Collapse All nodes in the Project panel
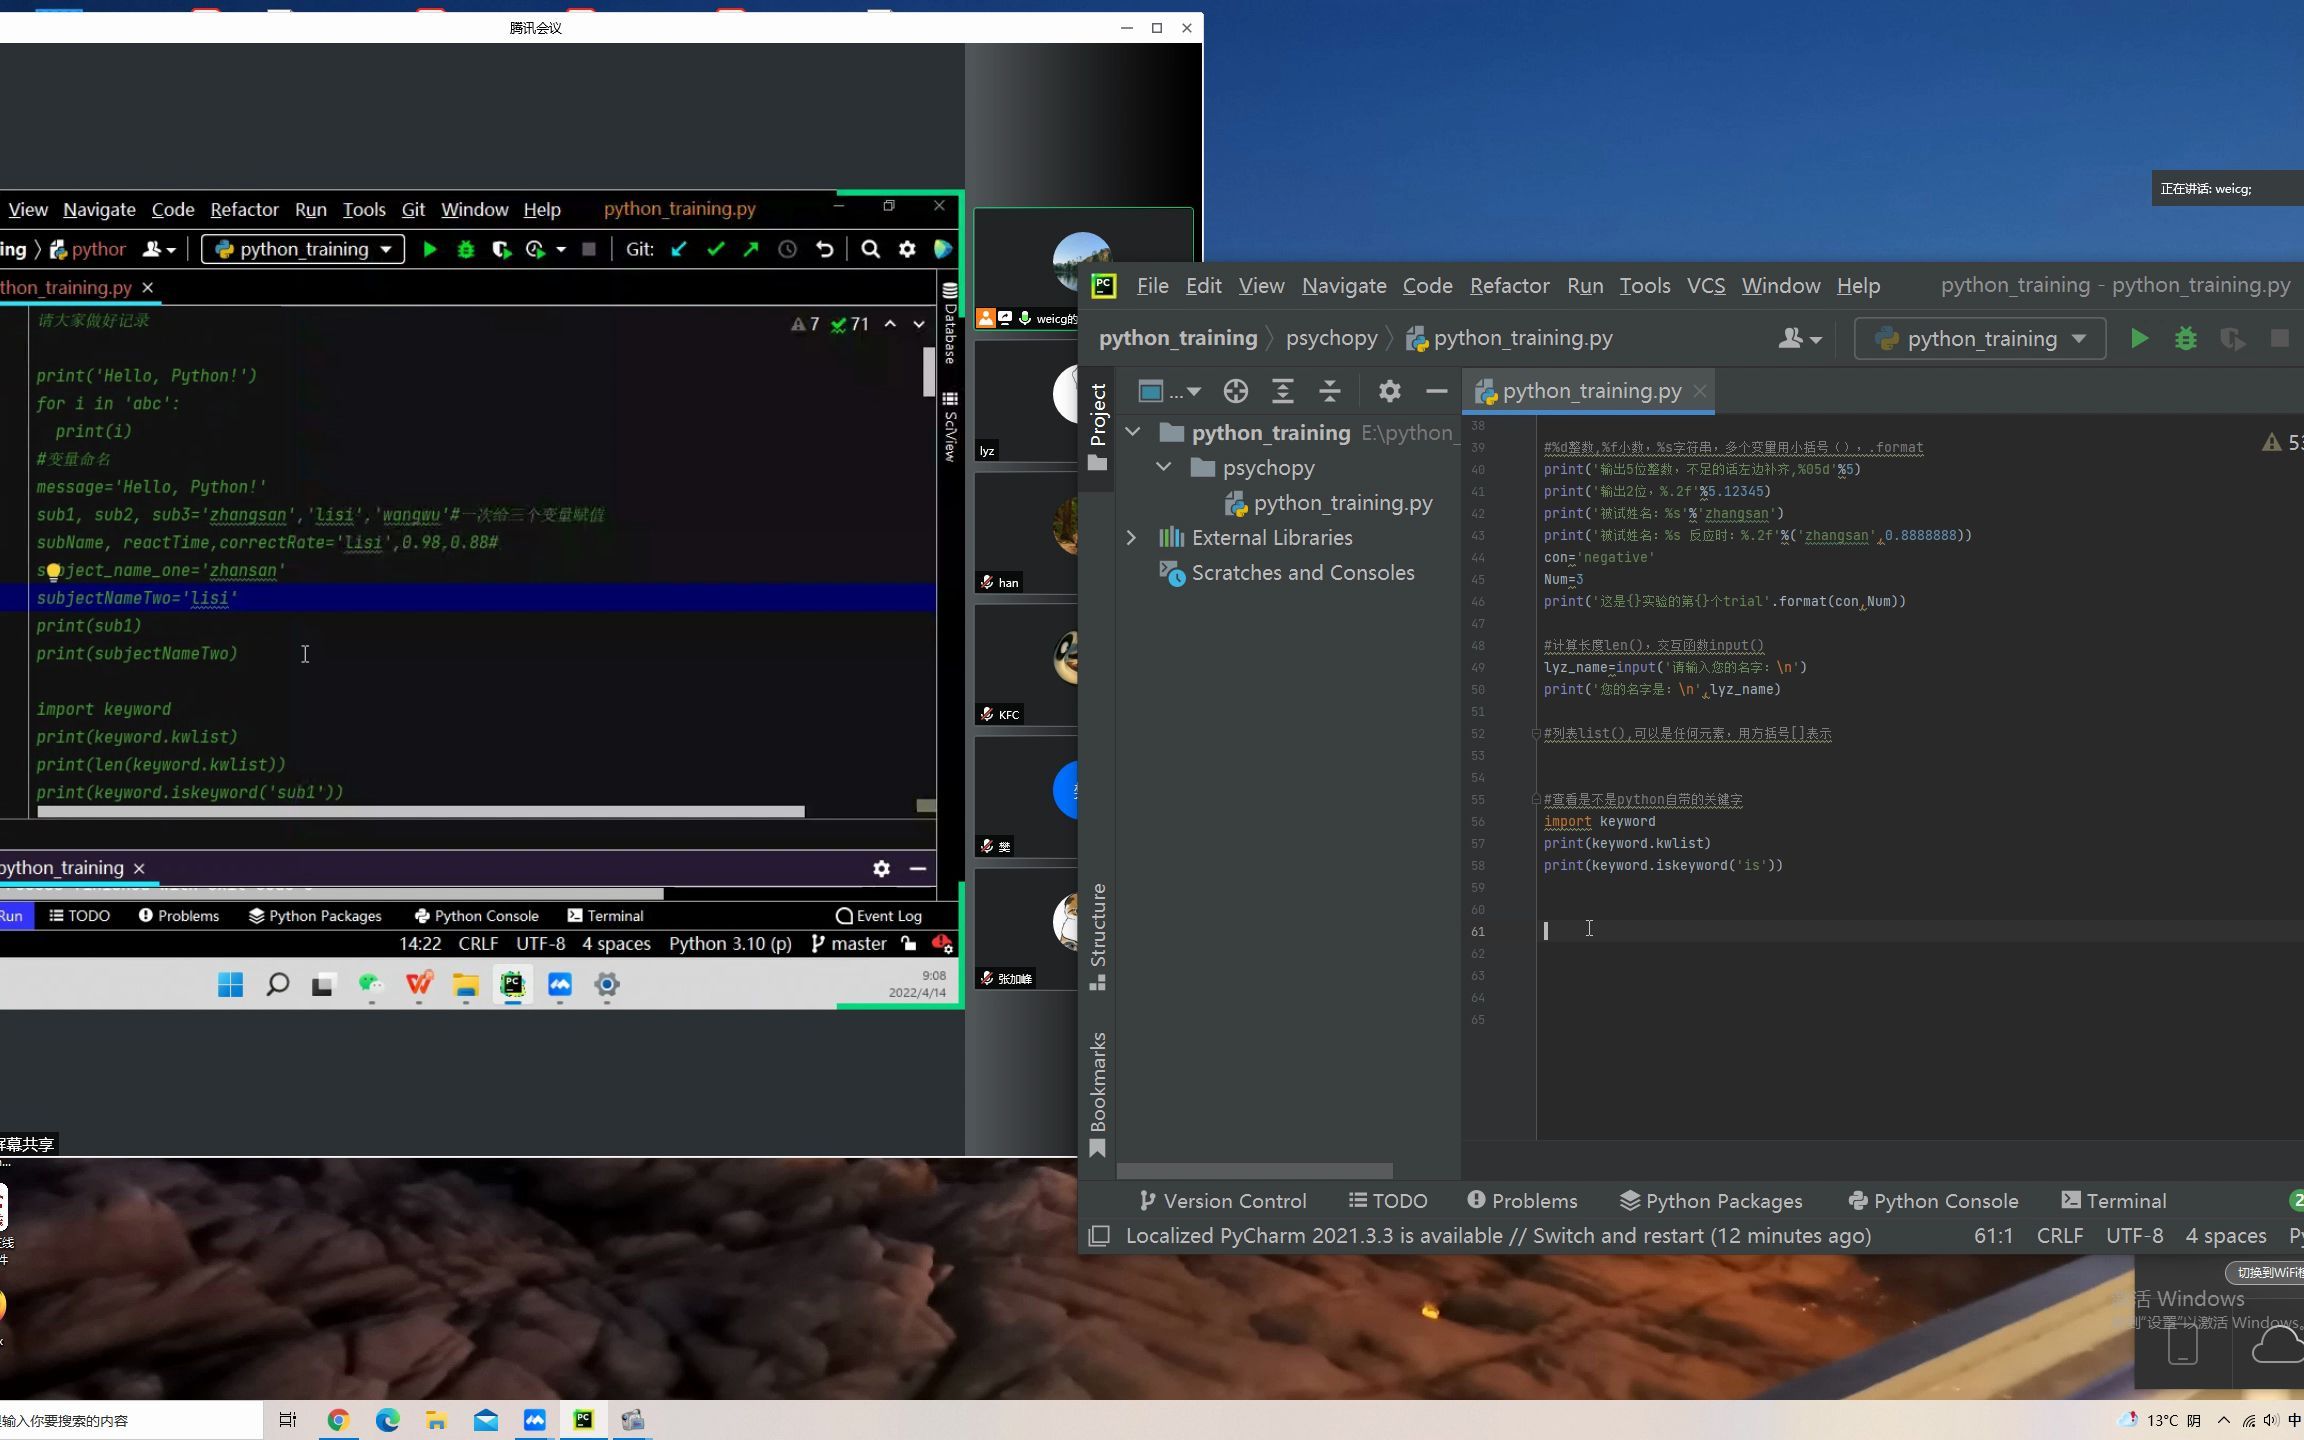This screenshot has width=2304, height=1440. pyautogui.click(x=1330, y=391)
